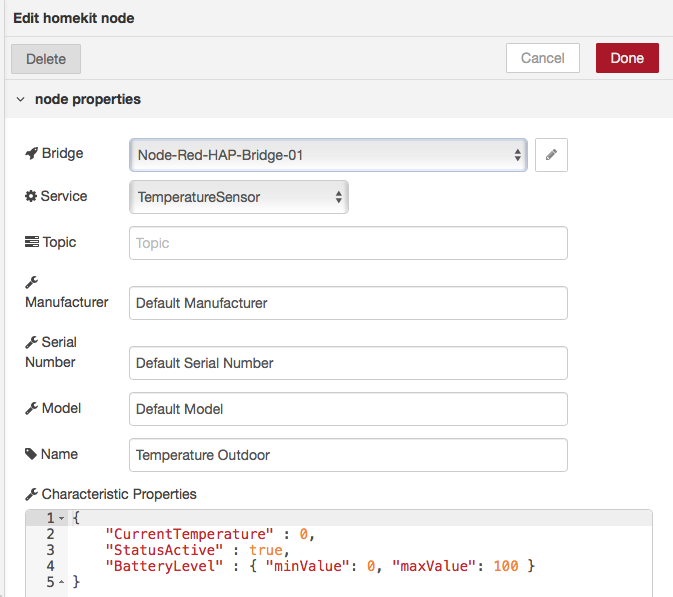Click the "CurrentTemperature" key in editor

pyautogui.click(x=189, y=534)
